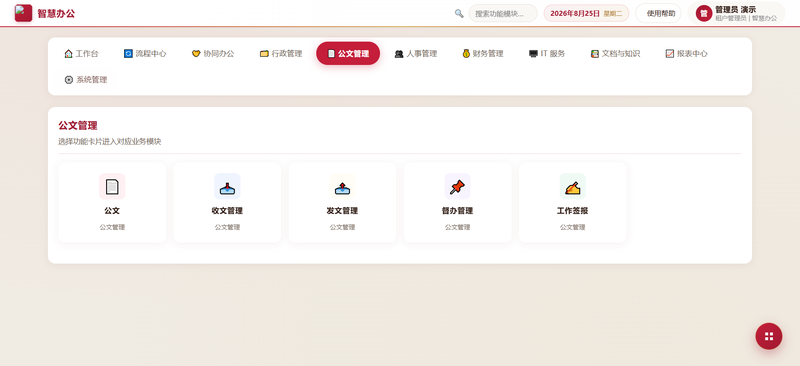Go to the 协同办公 tab
Image resolution: width=800 pixels, height=366 pixels.
click(x=213, y=53)
